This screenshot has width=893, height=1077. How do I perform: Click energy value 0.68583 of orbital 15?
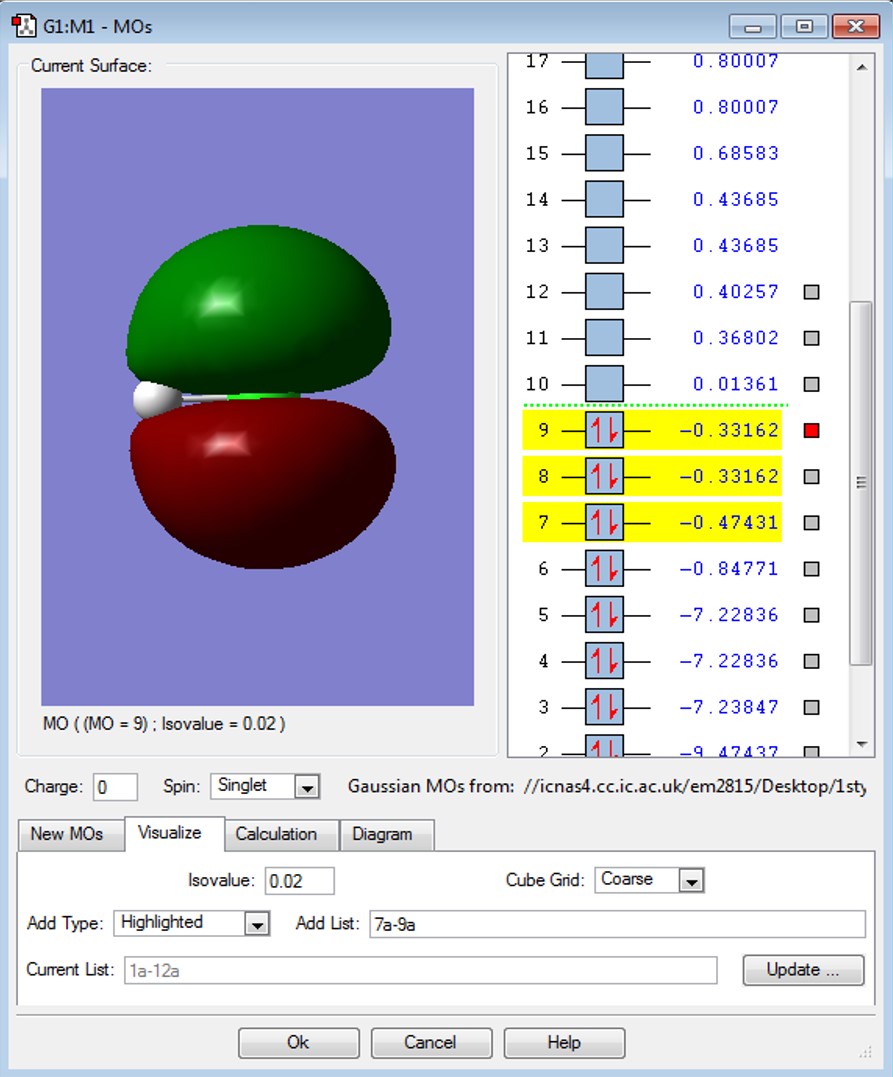tap(735, 153)
